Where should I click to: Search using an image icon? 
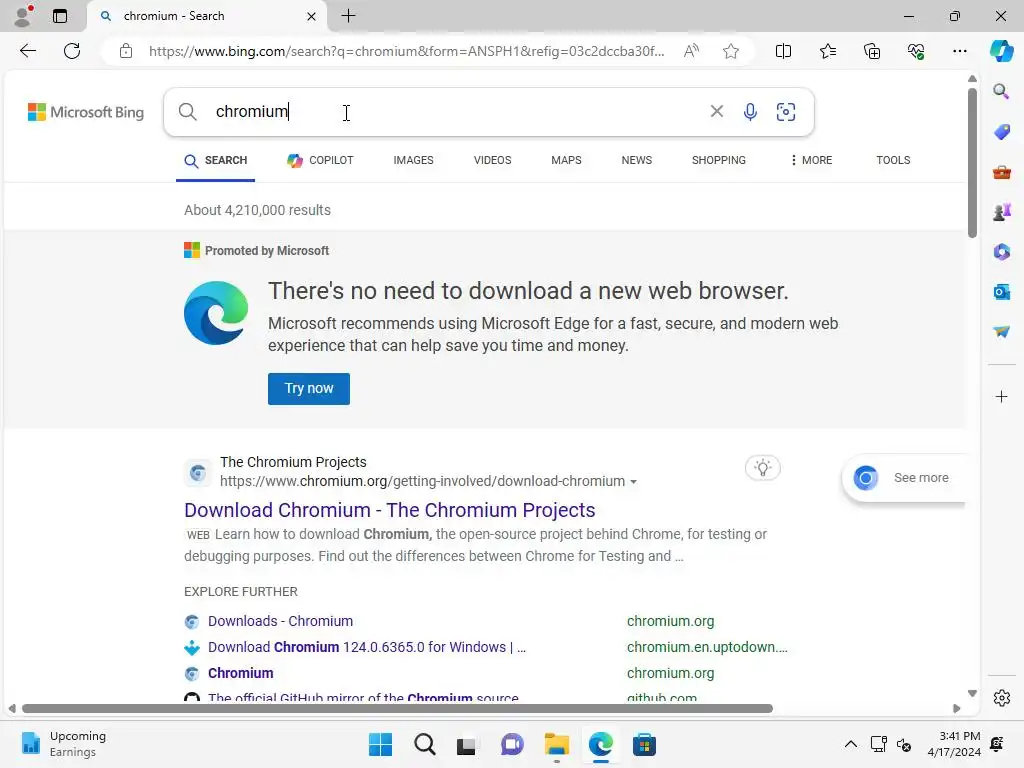coord(786,112)
